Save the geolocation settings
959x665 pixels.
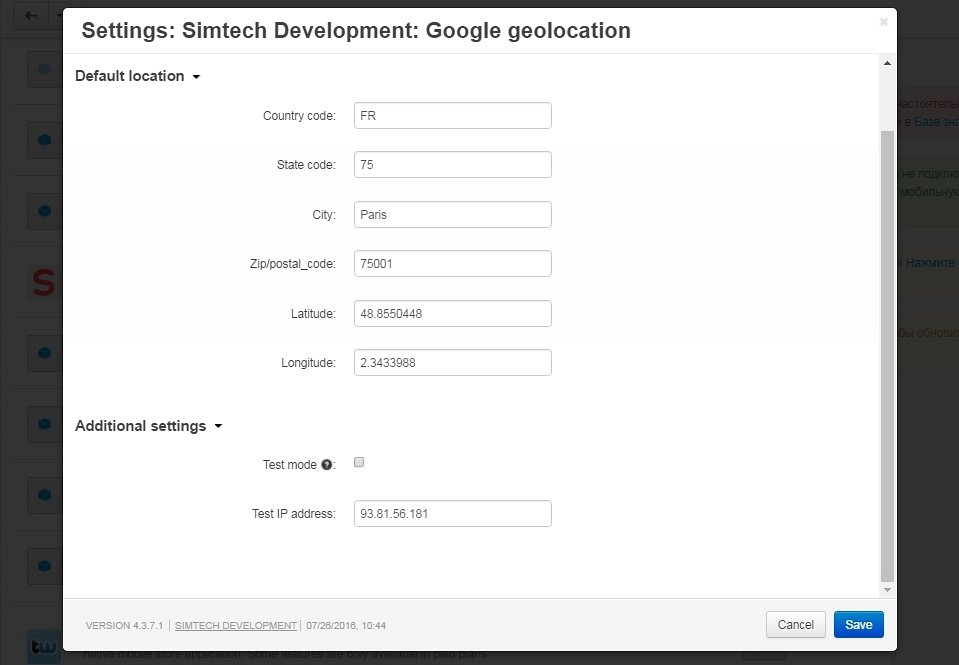859,625
